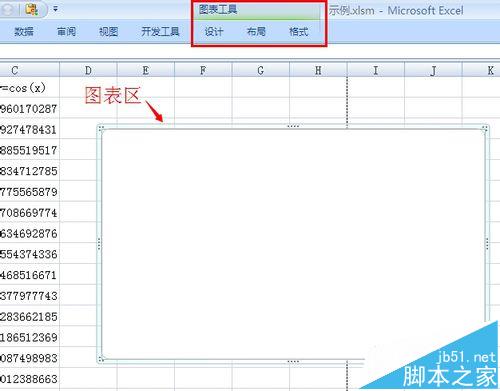Viewport: 500px width, 391px height.
Task: Click the cell ending in 775565879
Action: click(x=30, y=192)
